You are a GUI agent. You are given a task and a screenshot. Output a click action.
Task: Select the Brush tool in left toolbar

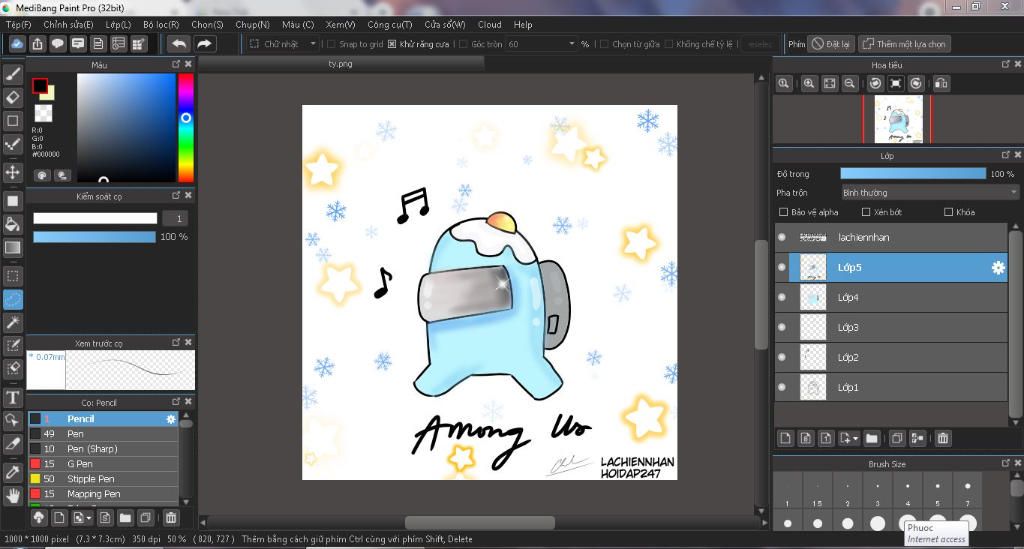(12, 74)
